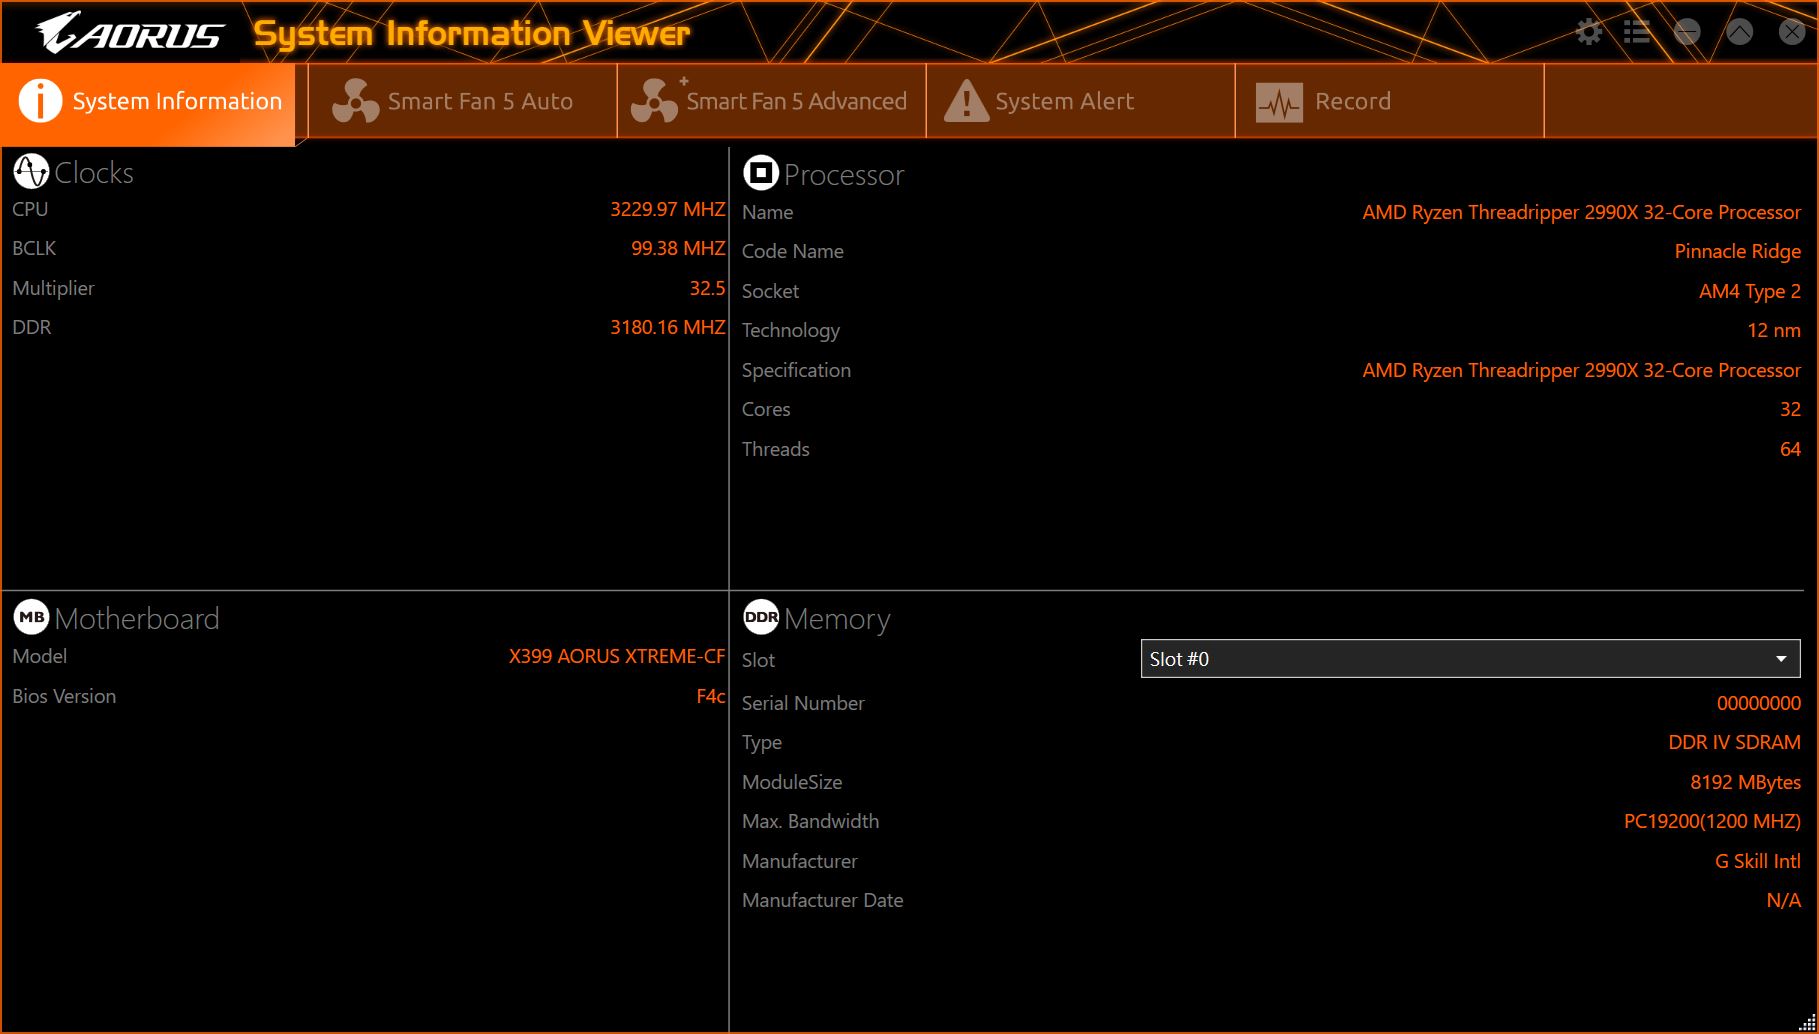Click the System Alert warning triangle icon
The height and width of the screenshot is (1034, 1819).
[965, 101]
